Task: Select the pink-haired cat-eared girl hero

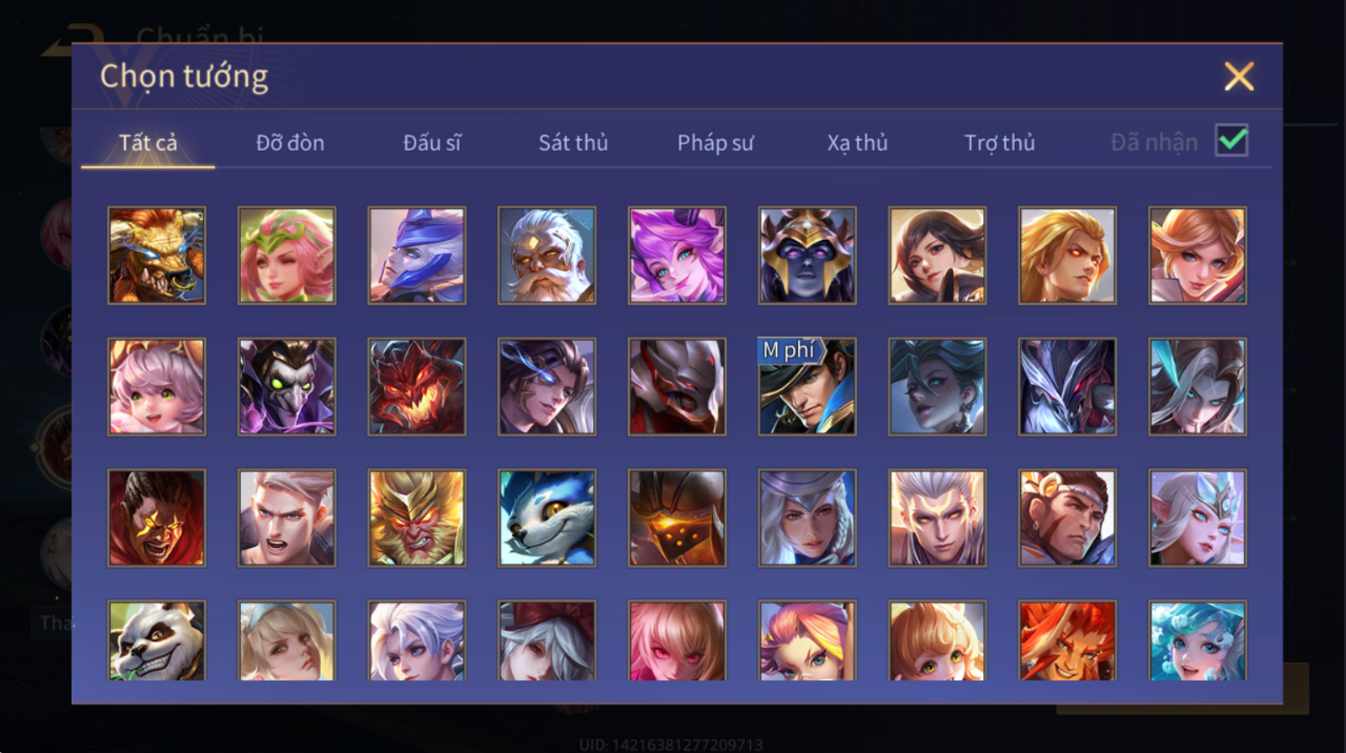Action: point(157,386)
